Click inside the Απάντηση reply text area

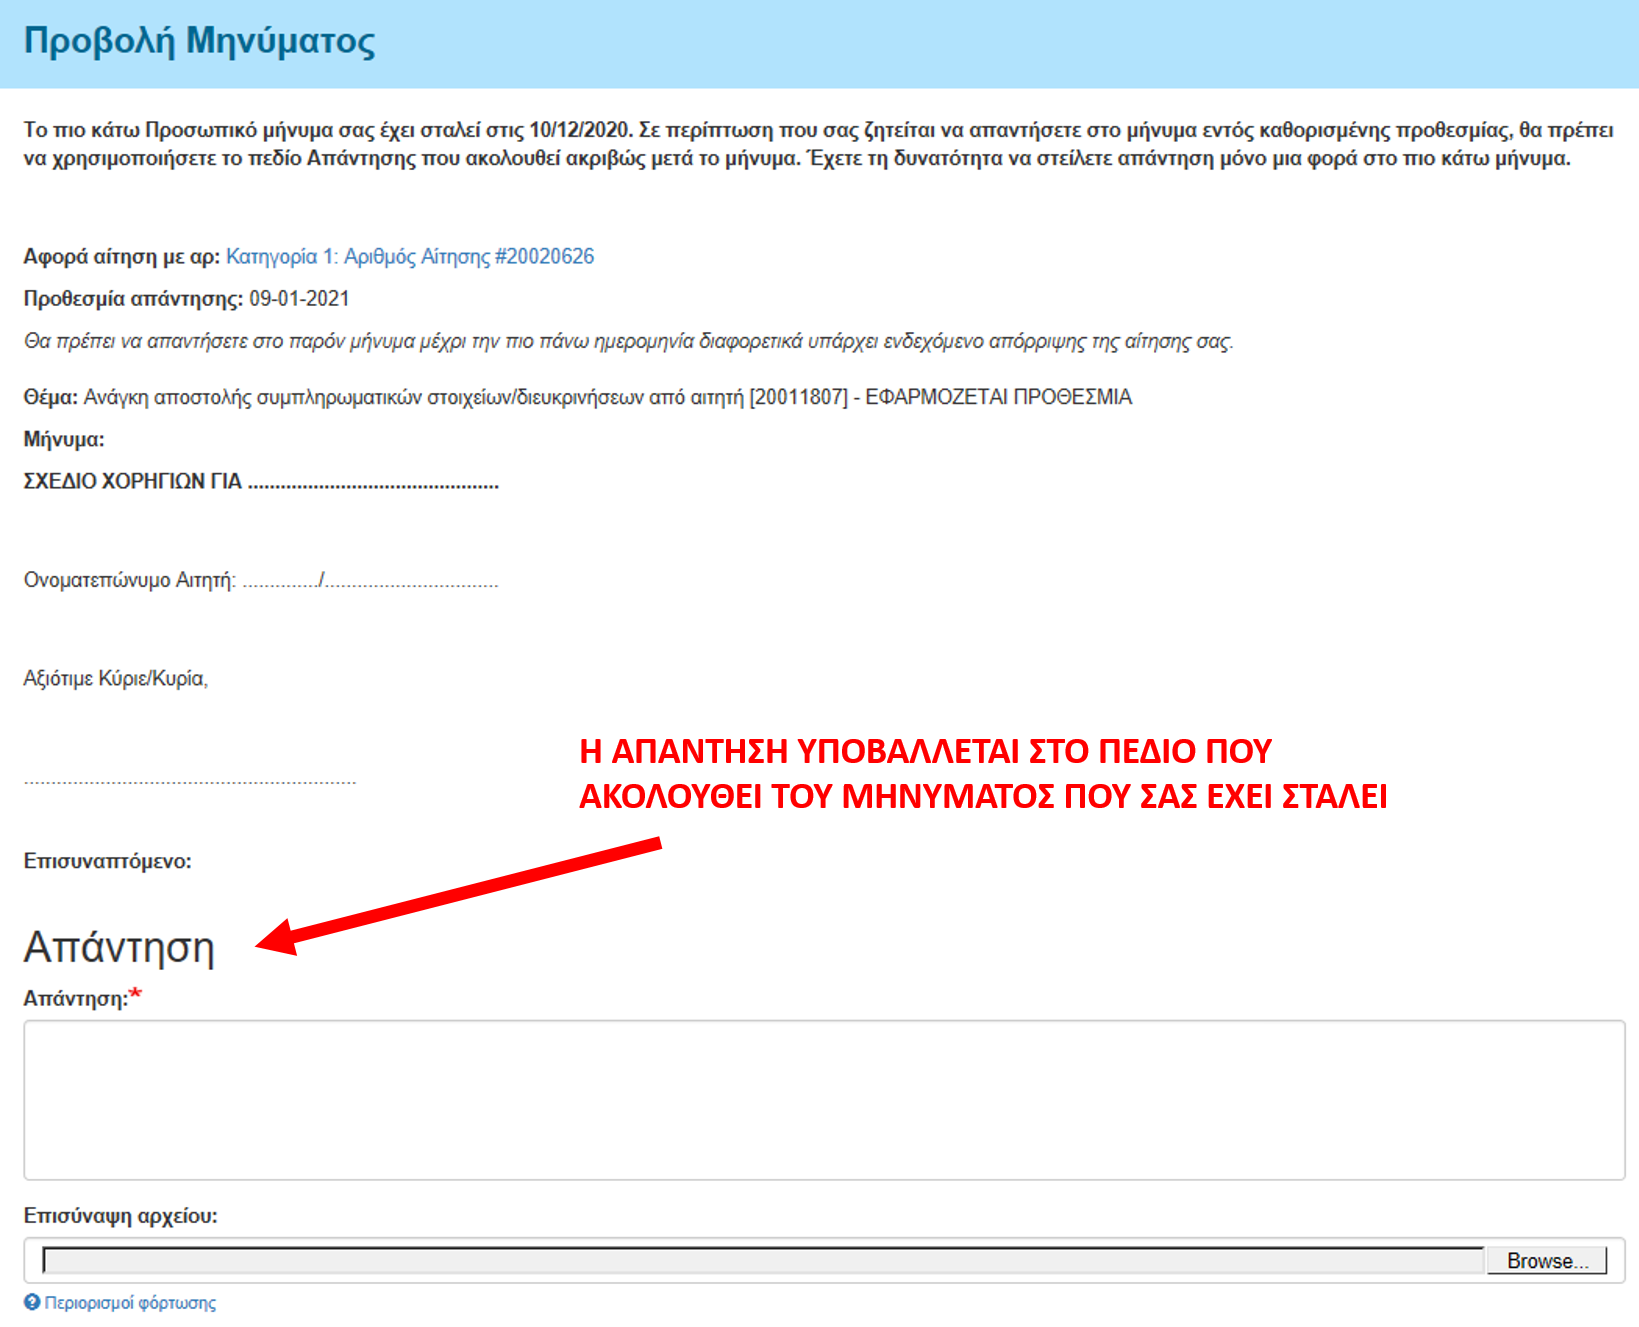[x=824, y=1100]
